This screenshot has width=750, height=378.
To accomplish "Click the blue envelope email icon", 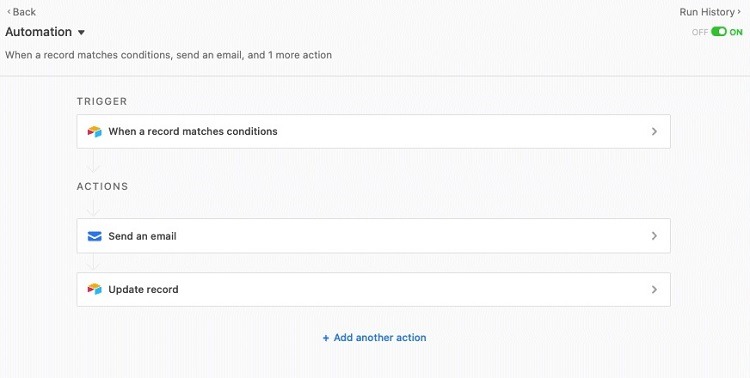I will click(x=94, y=236).
